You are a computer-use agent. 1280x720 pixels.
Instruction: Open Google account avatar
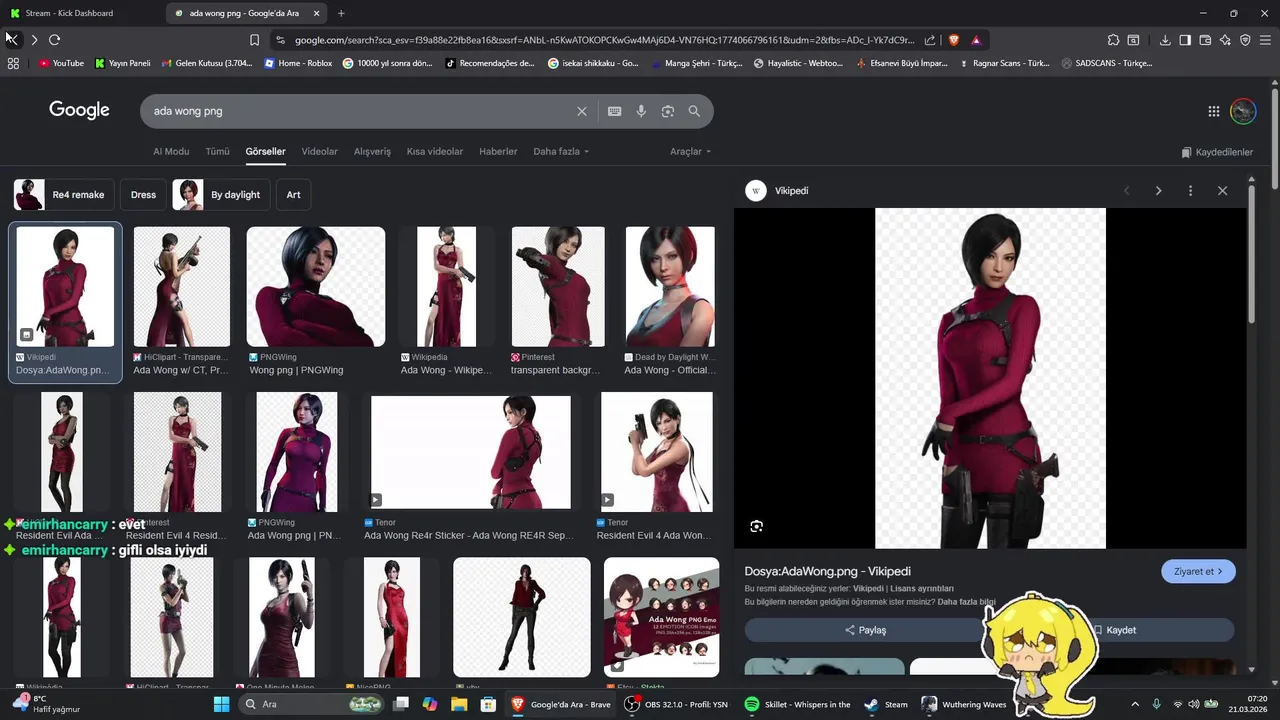(1243, 111)
